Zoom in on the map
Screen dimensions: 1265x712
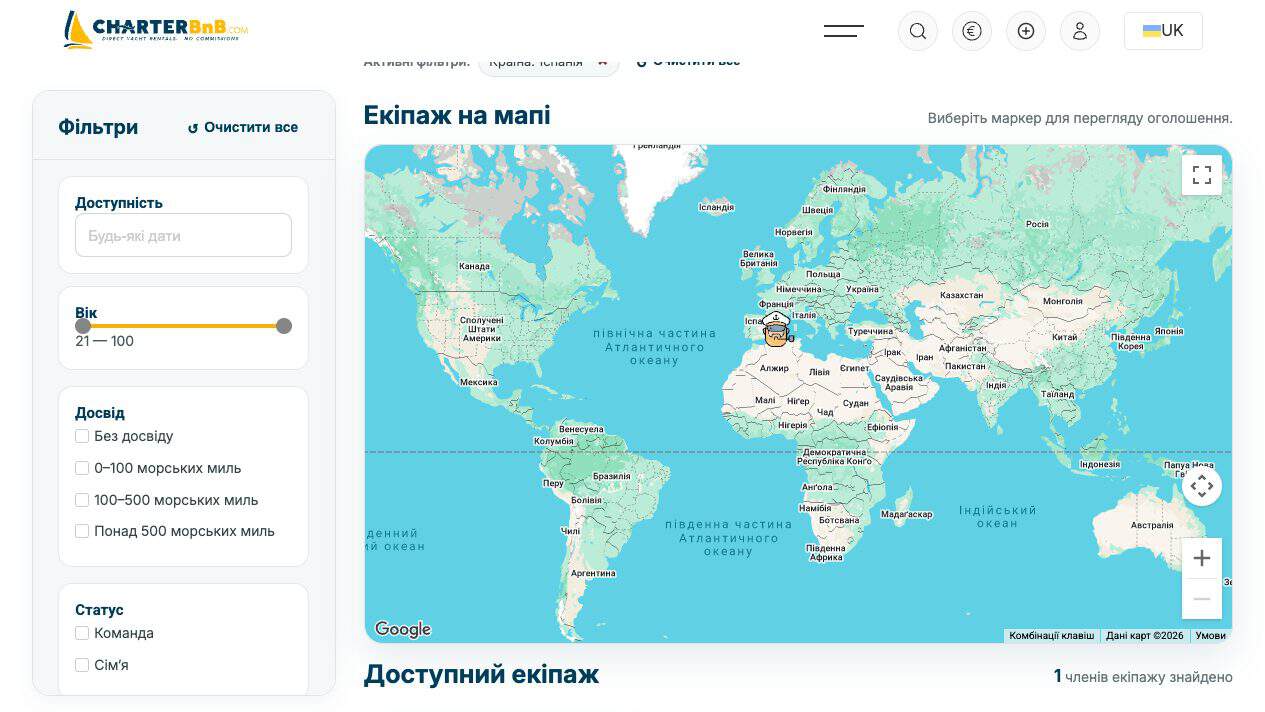1202,558
